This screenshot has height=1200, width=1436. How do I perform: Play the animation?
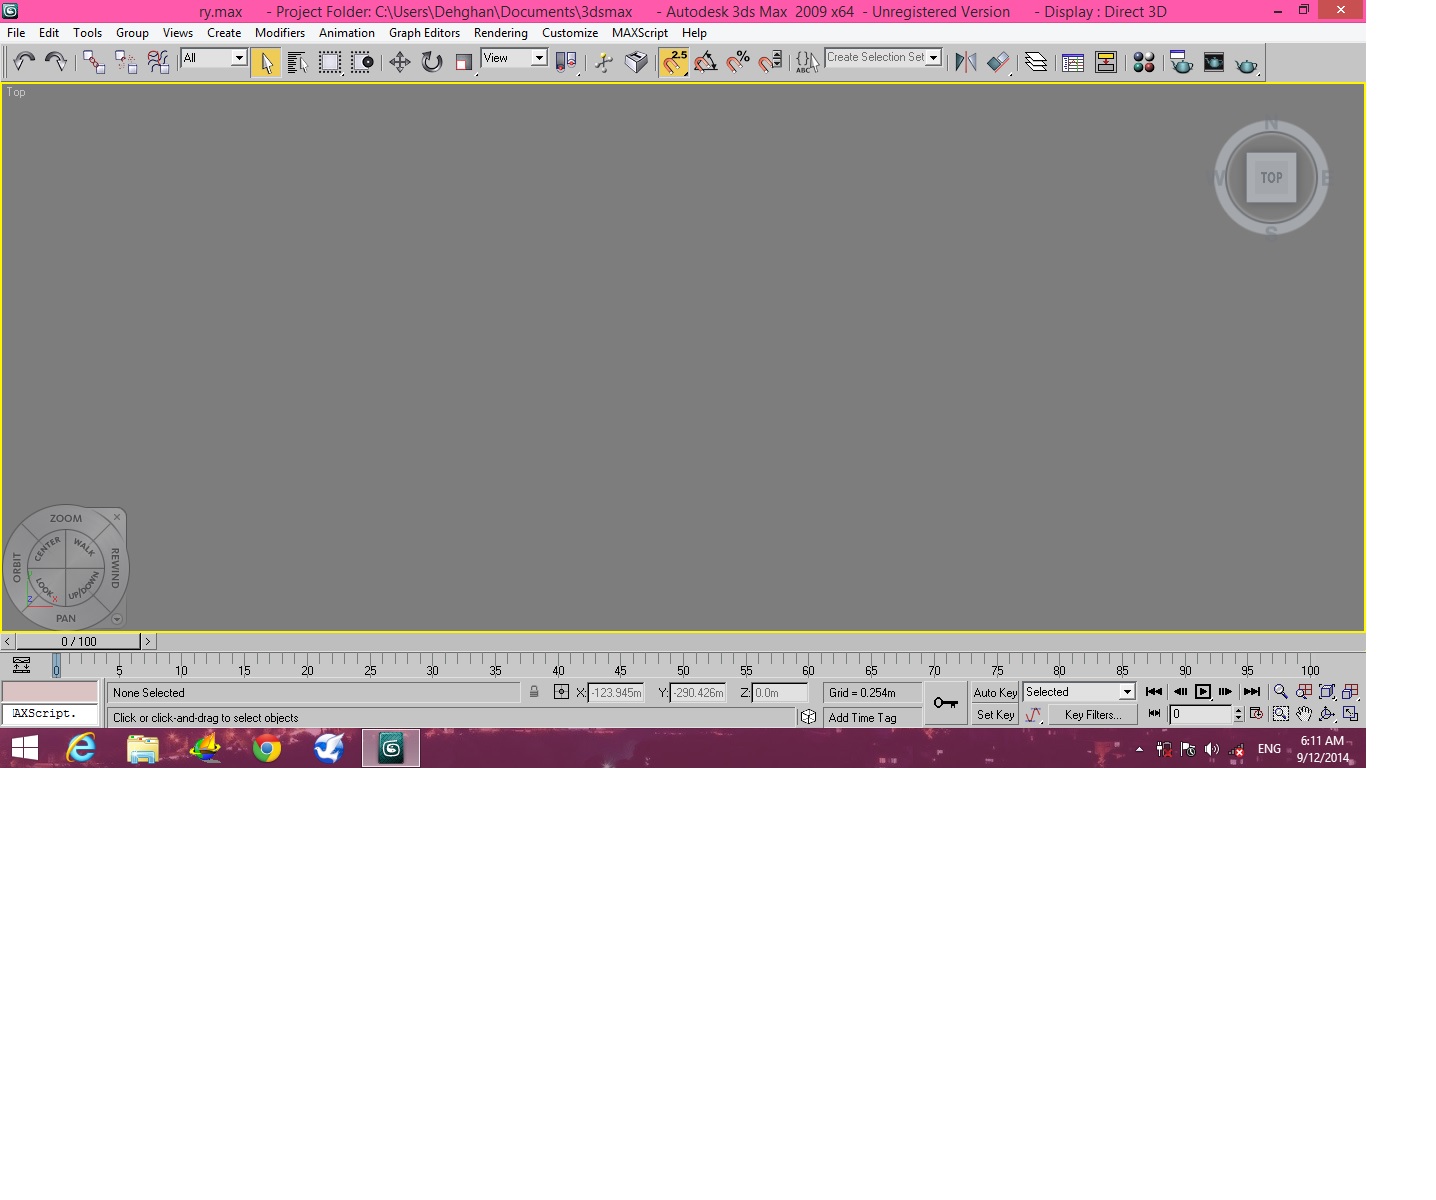pos(1203,692)
